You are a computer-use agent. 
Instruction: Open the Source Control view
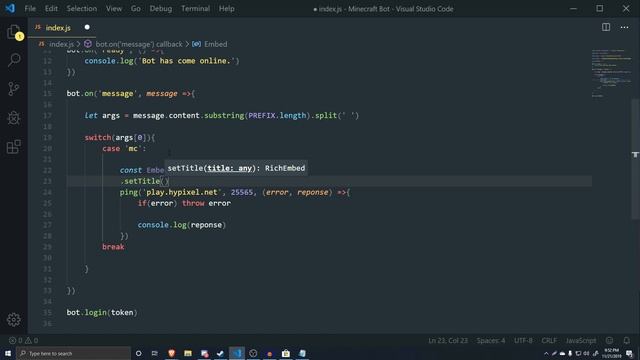click(x=14, y=89)
